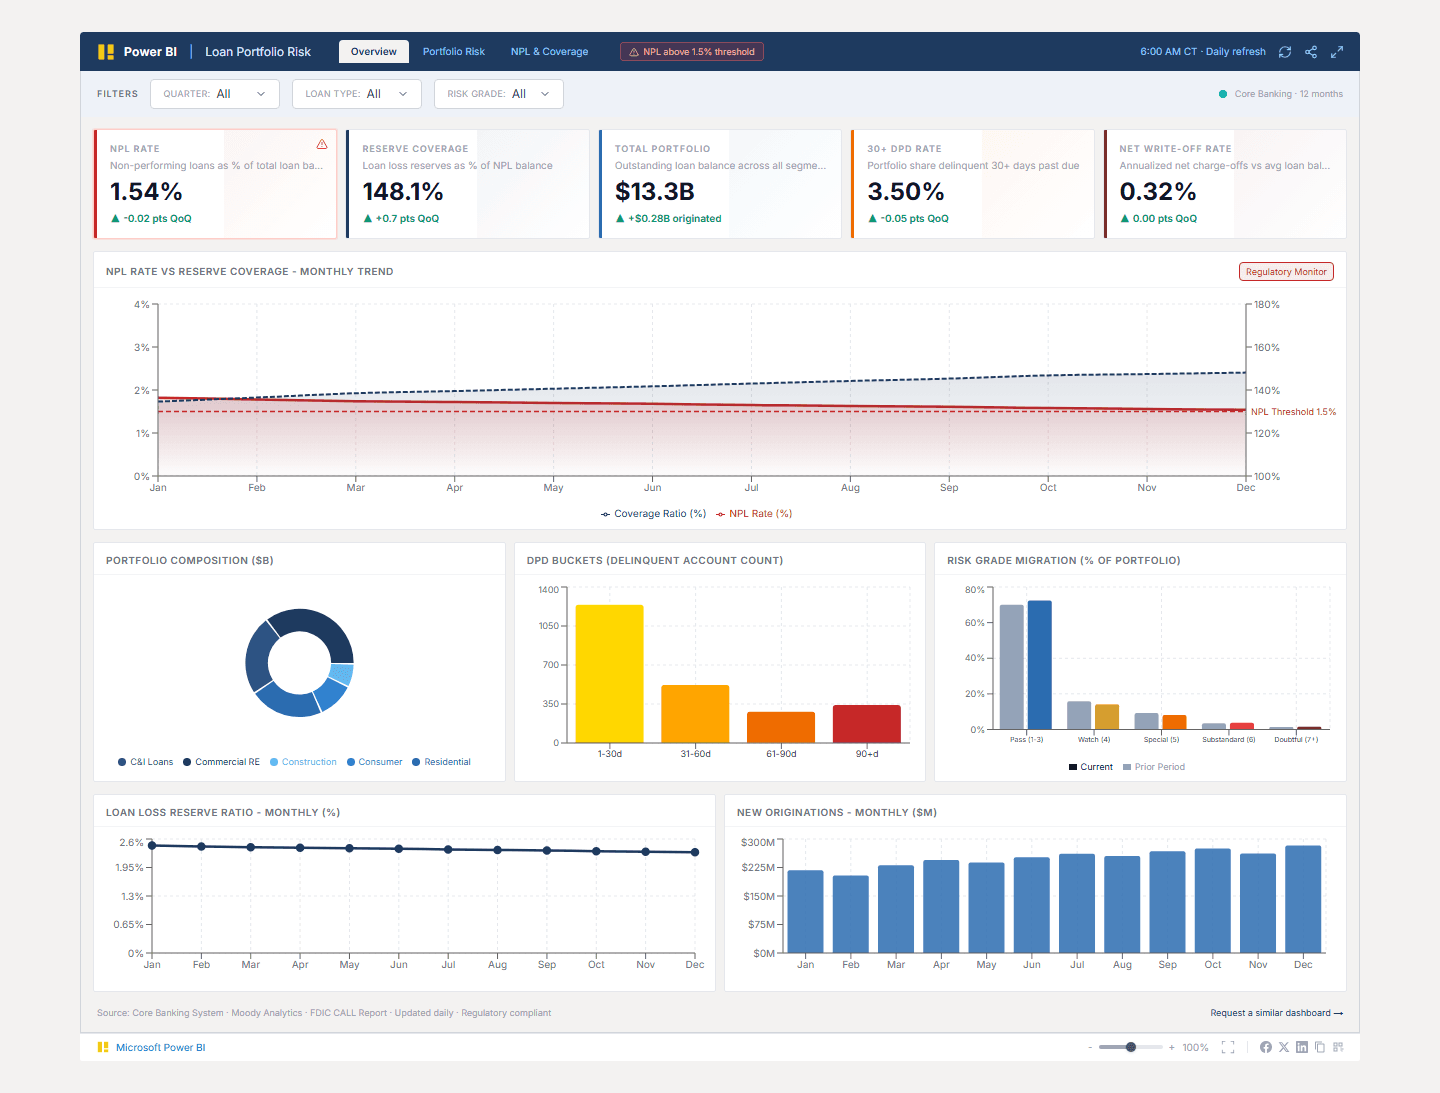The height and width of the screenshot is (1093, 1440).
Task: Click the 6:00 AM CT Daily refresh text
Action: (x=1203, y=52)
